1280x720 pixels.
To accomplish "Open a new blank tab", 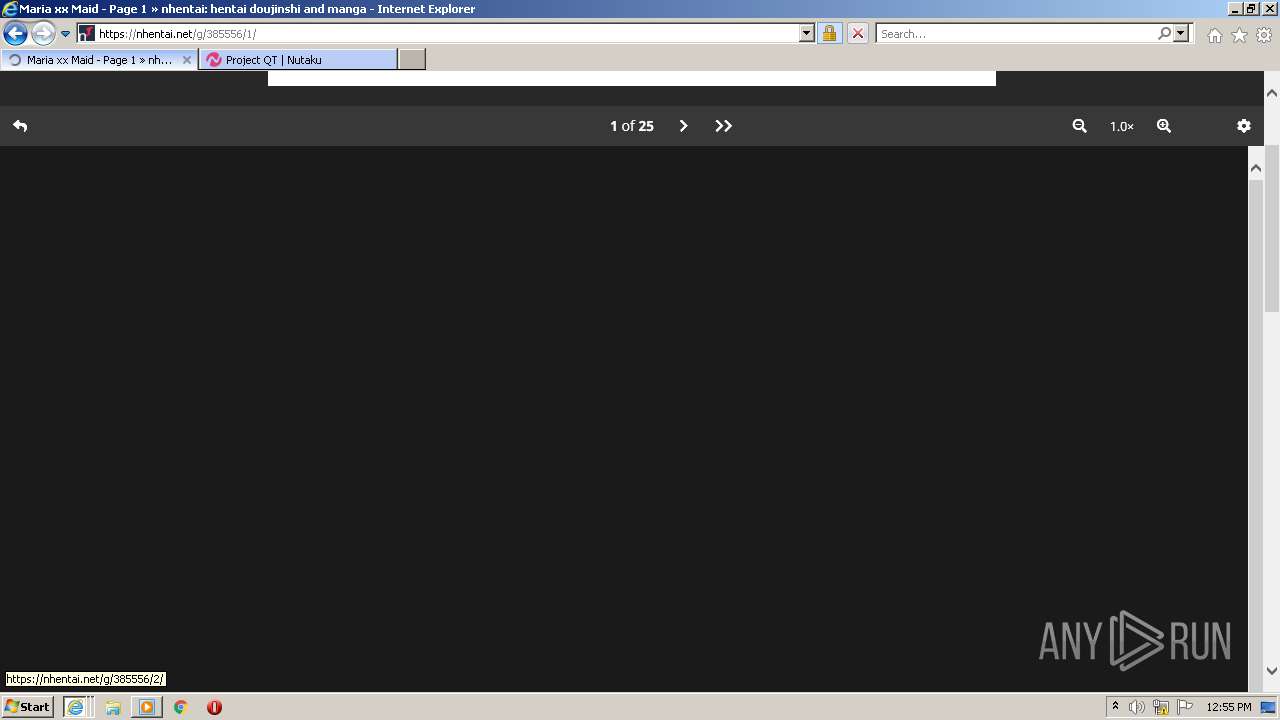I will (x=412, y=60).
